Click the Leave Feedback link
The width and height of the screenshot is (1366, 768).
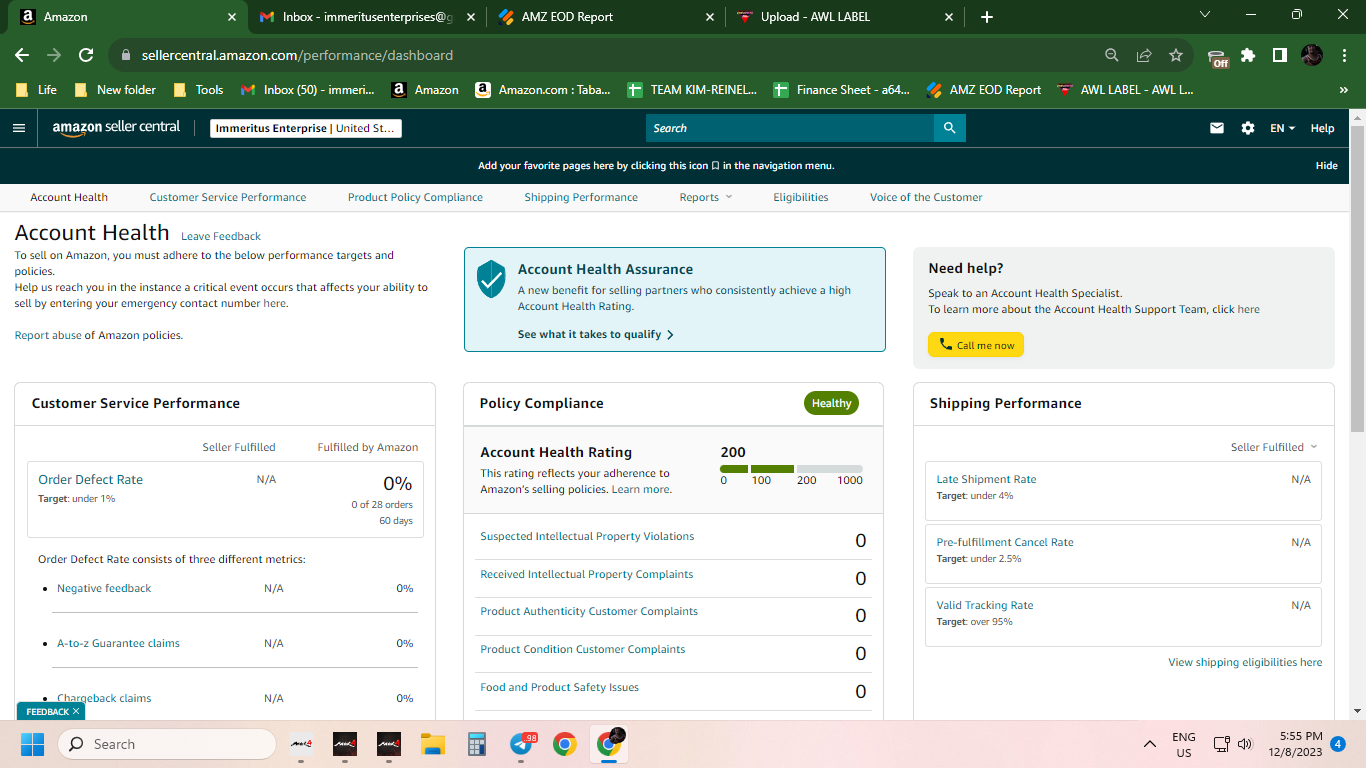(x=221, y=236)
